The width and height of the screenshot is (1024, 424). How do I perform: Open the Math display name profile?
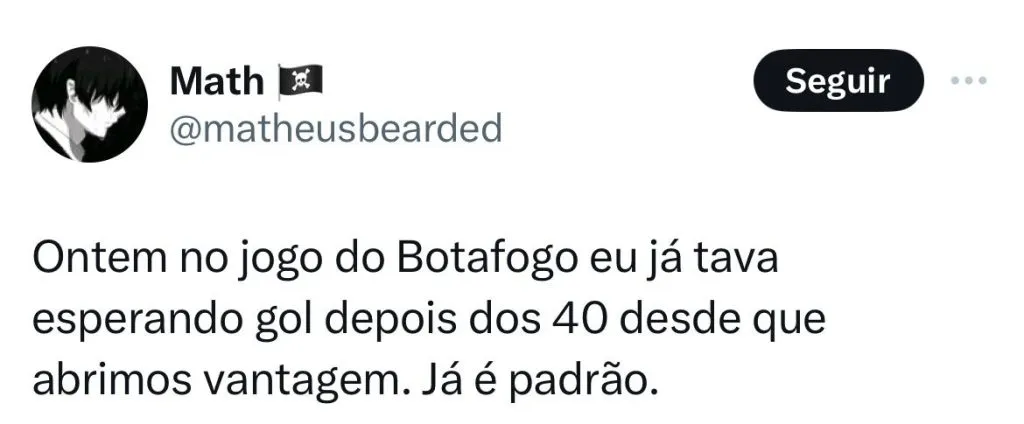216,82
